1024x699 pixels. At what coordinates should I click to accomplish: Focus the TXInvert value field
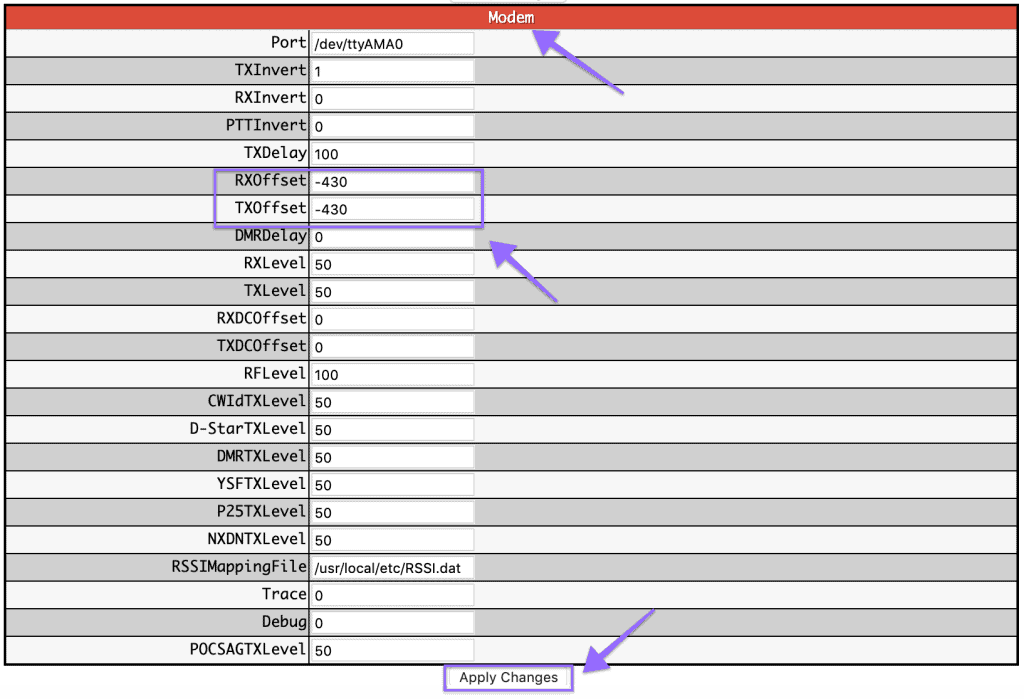(x=392, y=72)
